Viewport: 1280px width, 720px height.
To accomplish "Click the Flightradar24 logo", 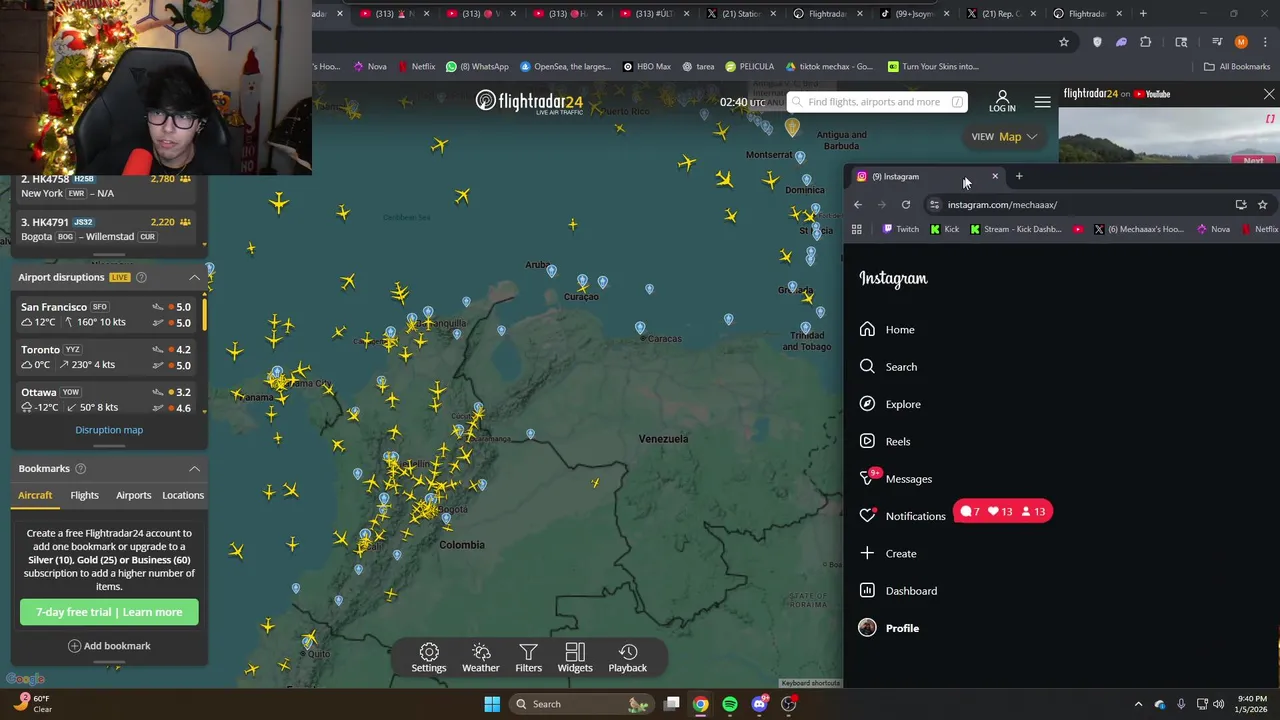I will 529,102.
